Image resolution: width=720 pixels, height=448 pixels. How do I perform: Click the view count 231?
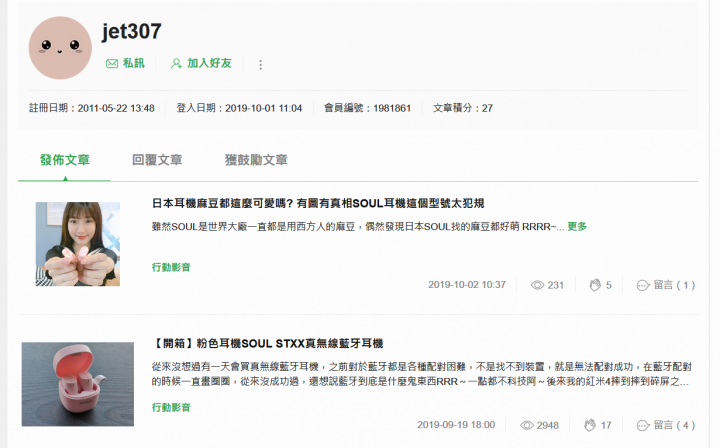(x=556, y=285)
